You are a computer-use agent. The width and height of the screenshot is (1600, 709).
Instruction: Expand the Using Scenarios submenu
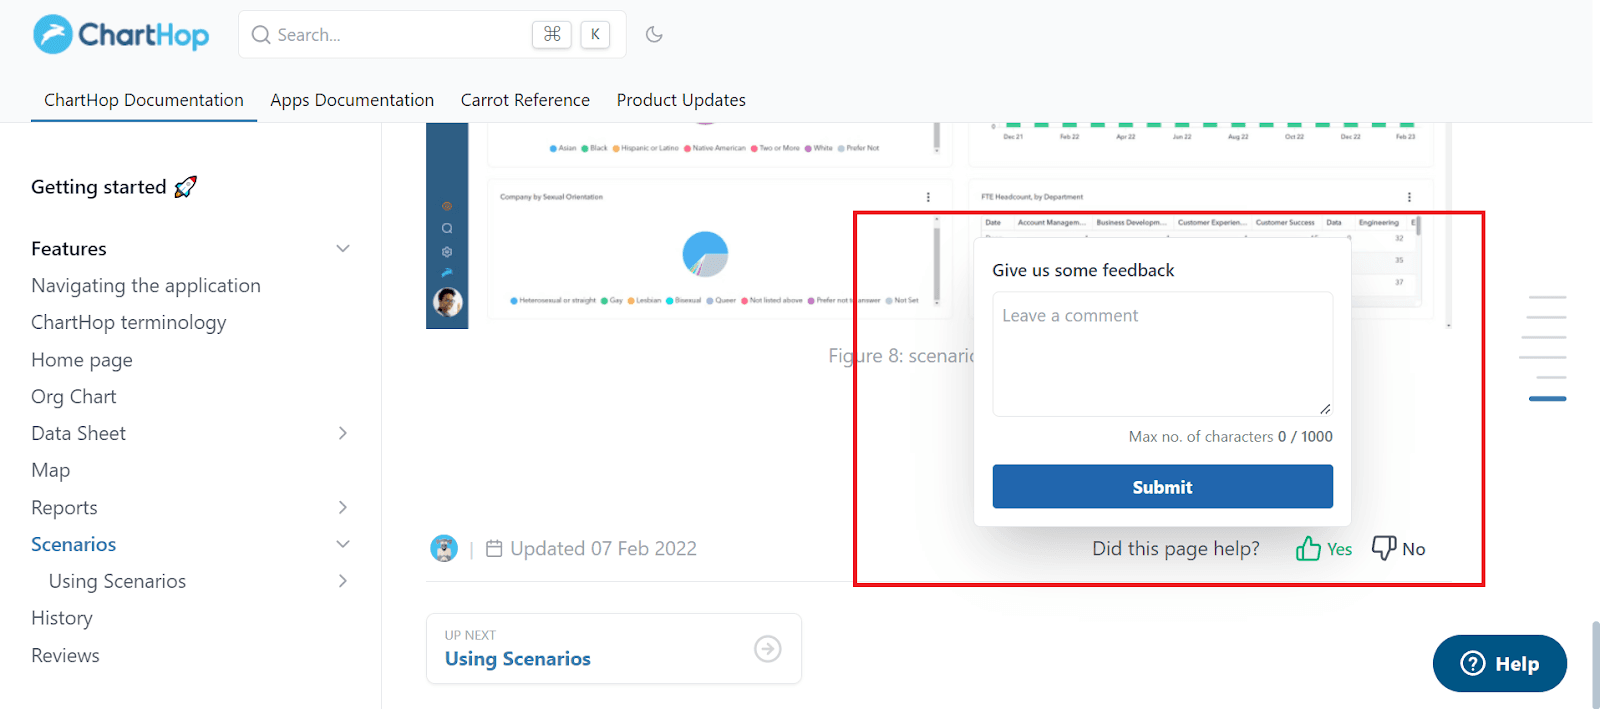tap(343, 581)
